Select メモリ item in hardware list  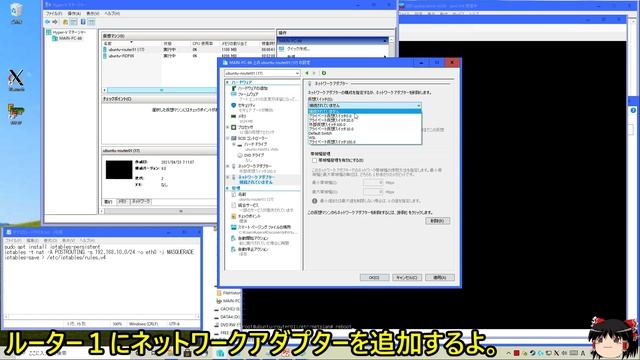coord(242,116)
